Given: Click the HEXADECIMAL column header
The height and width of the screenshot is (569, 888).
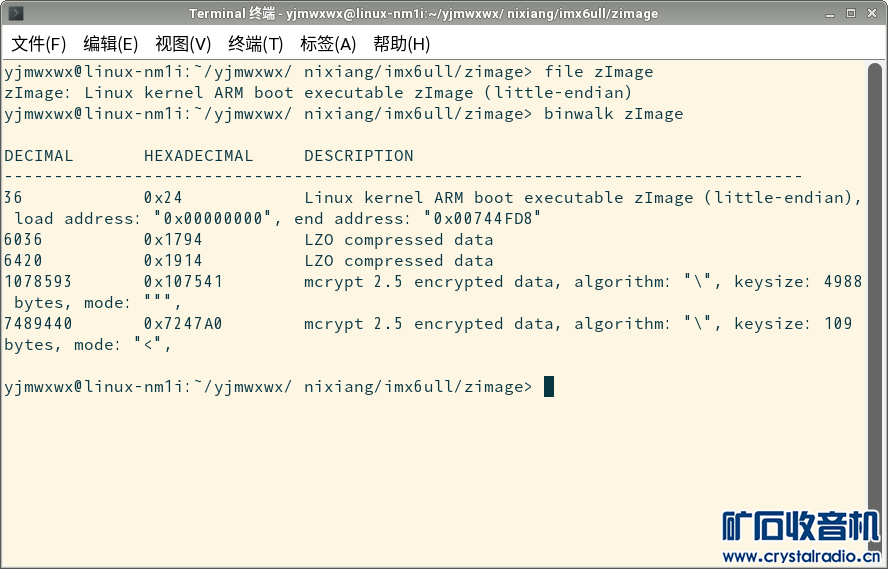Looking at the screenshot, I should 198,156.
